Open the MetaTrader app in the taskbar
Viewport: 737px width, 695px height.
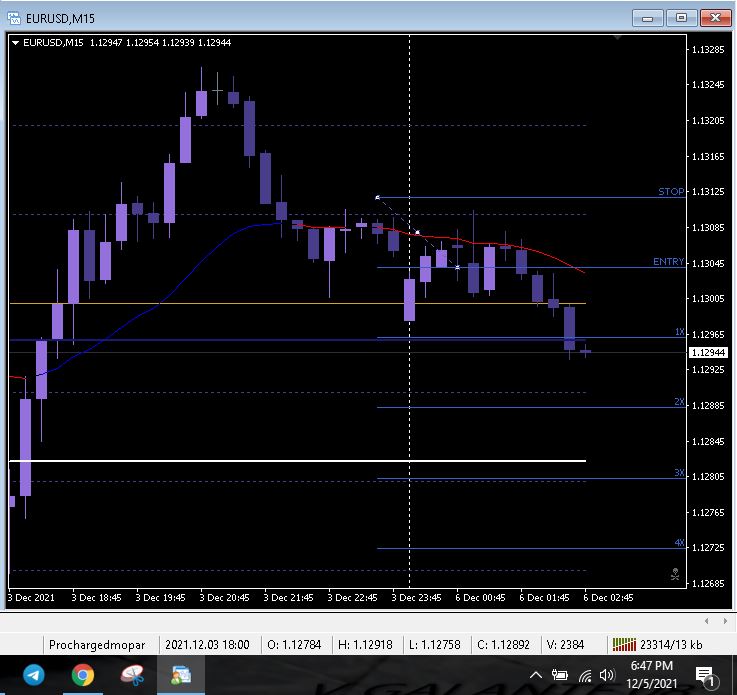[181, 675]
